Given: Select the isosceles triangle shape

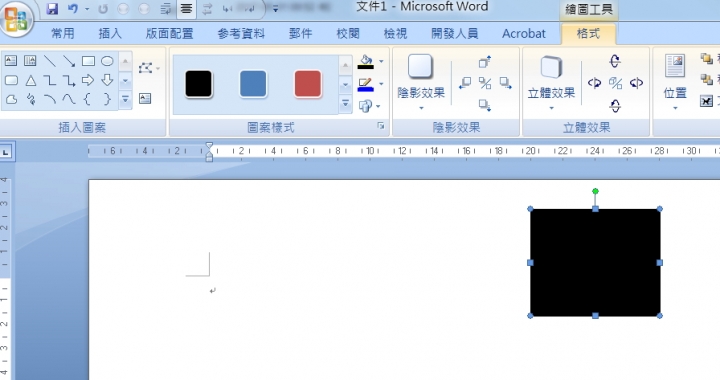Looking at the screenshot, I should pyautogui.click(x=30, y=81).
